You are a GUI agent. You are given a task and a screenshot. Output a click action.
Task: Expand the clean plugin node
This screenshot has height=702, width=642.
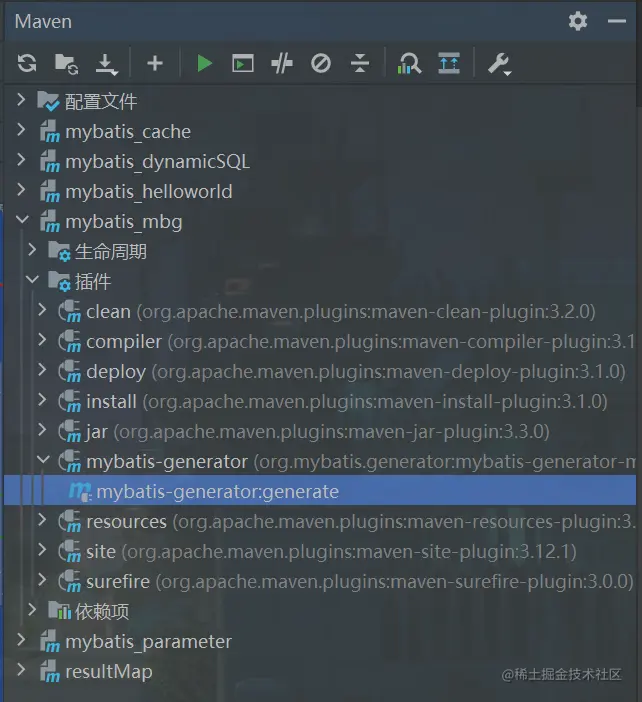pos(42,309)
